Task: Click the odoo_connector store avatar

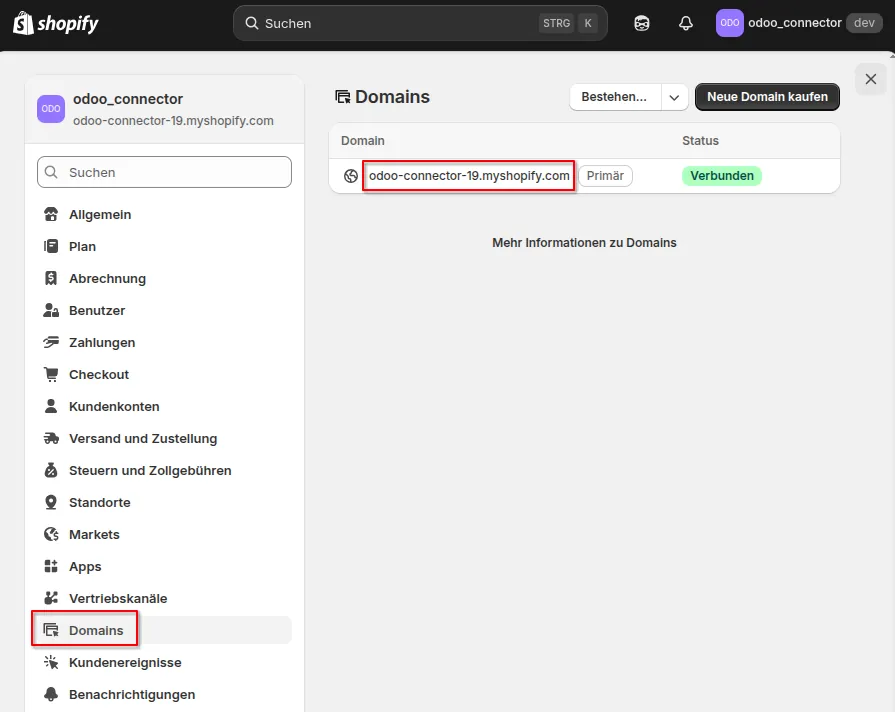Action: coord(732,22)
